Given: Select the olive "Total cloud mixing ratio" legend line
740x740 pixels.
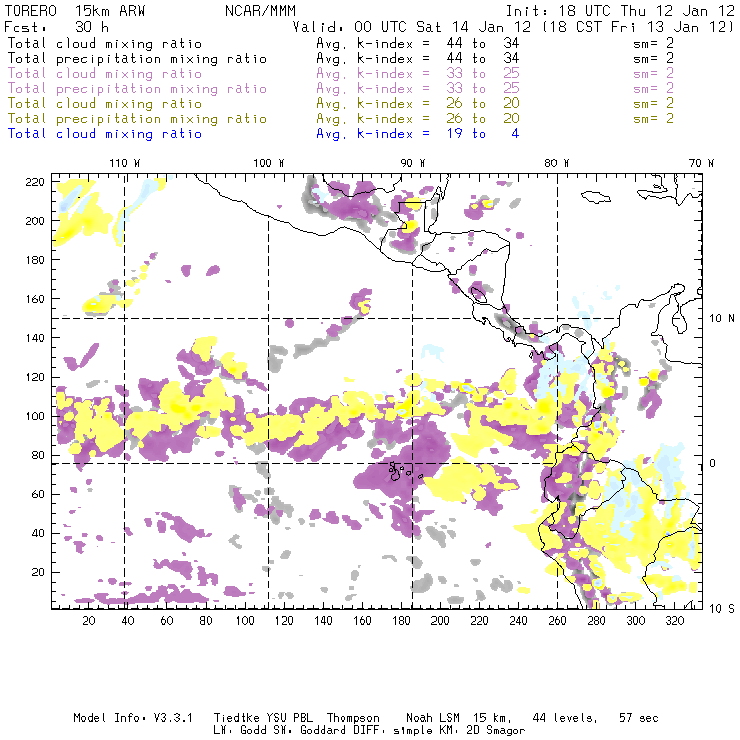Looking at the screenshot, I should coord(105,103).
